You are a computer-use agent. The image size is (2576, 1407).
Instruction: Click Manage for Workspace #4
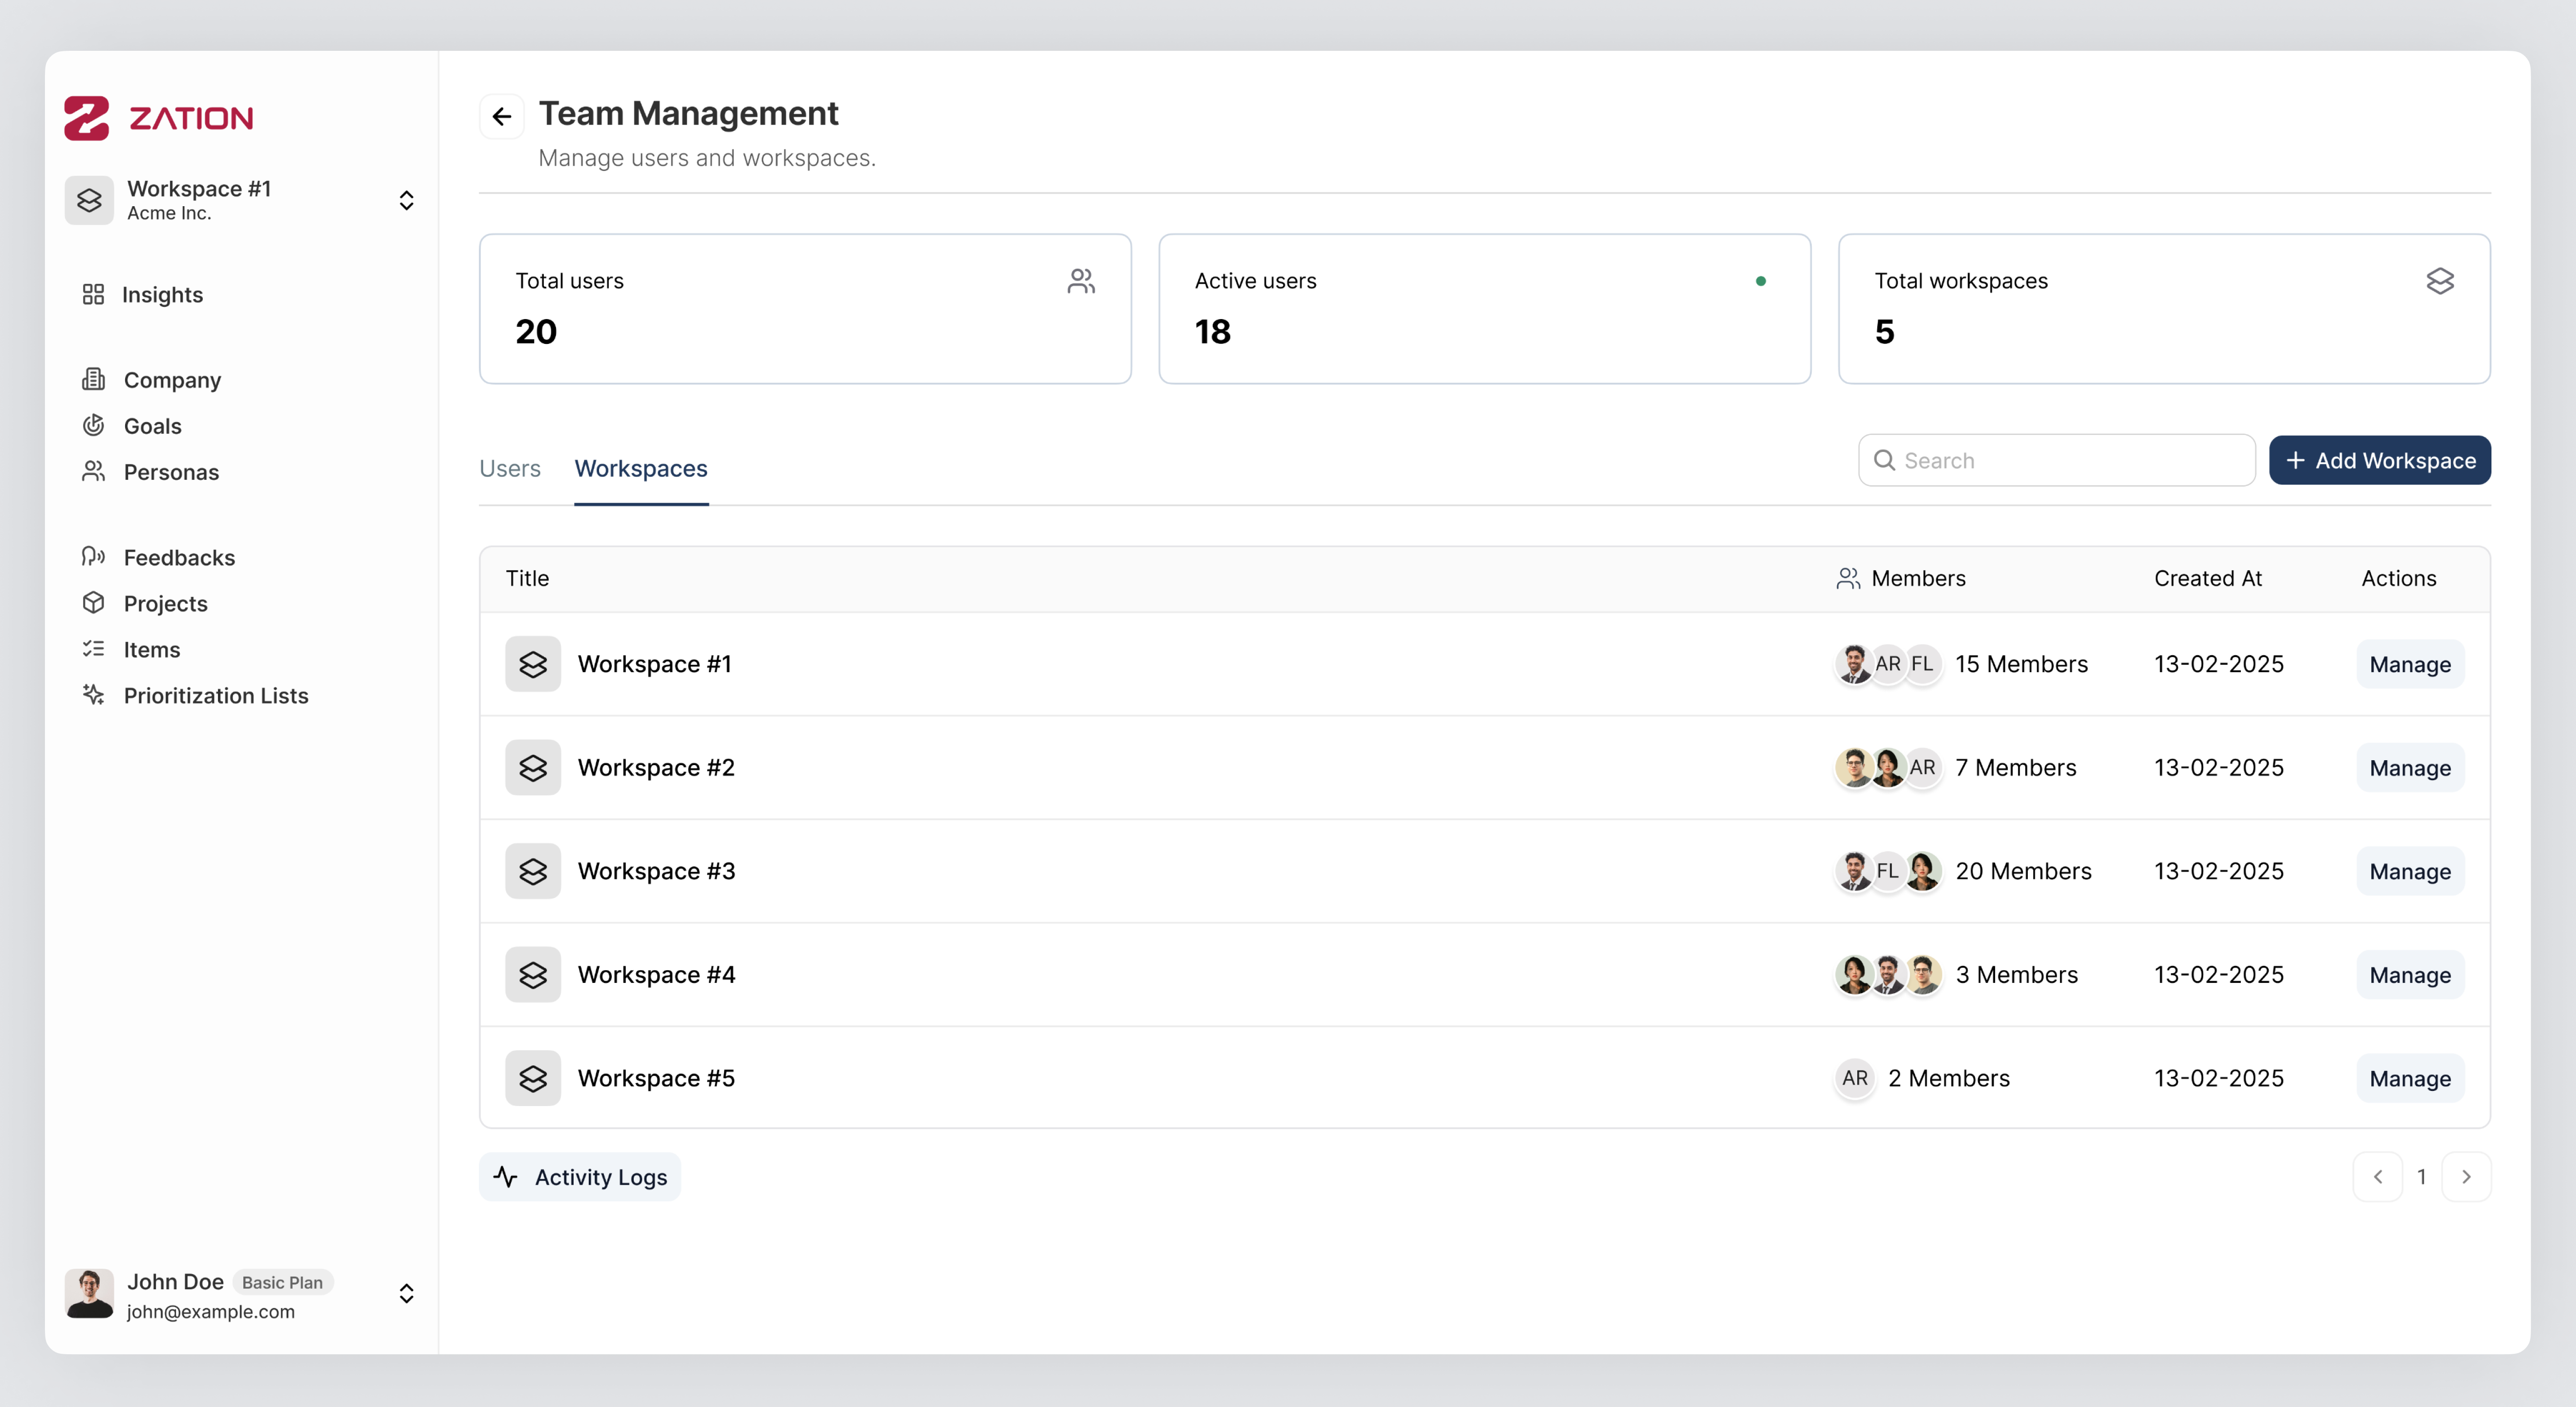2410,975
